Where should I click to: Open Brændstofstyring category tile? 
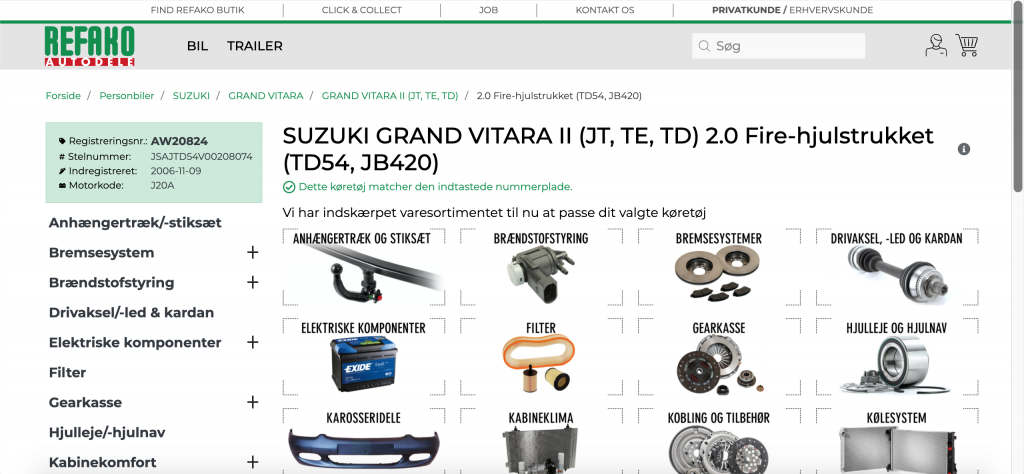541,268
